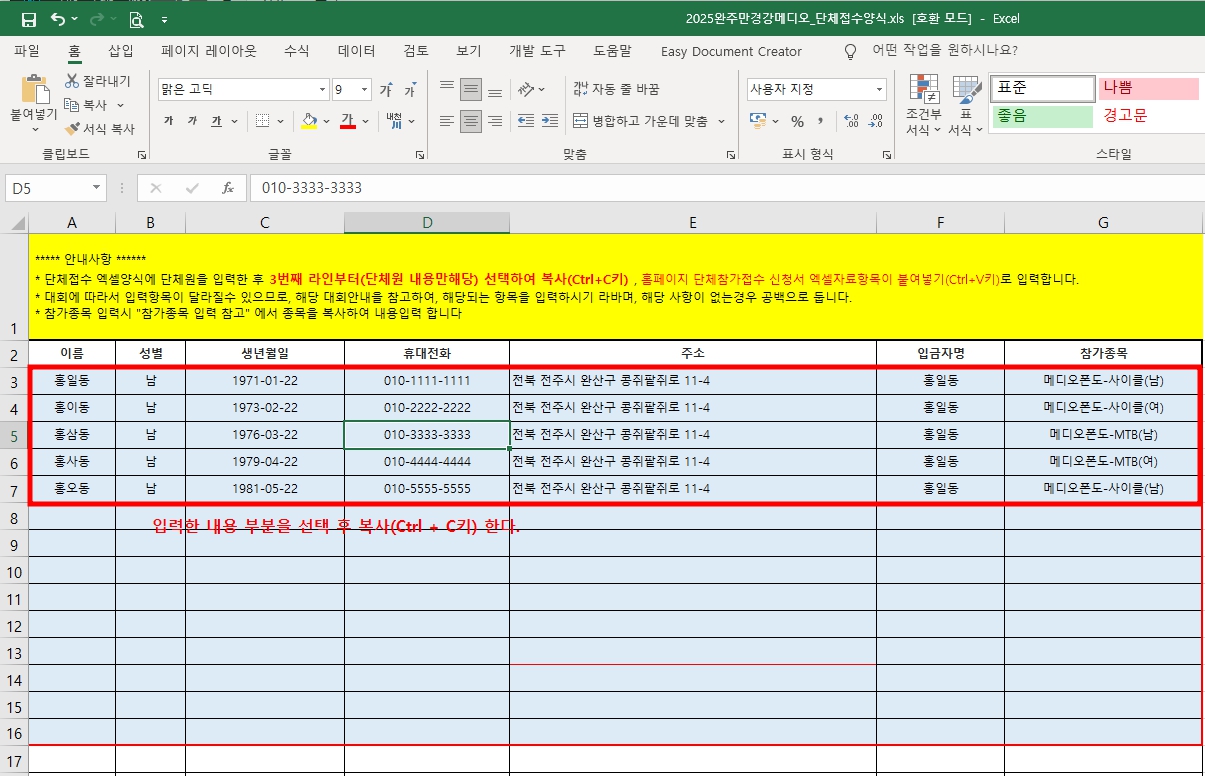Viewport: 1205px width, 776px height.
Task: Switch to the 데이터 ribbon tab
Action: point(356,51)
